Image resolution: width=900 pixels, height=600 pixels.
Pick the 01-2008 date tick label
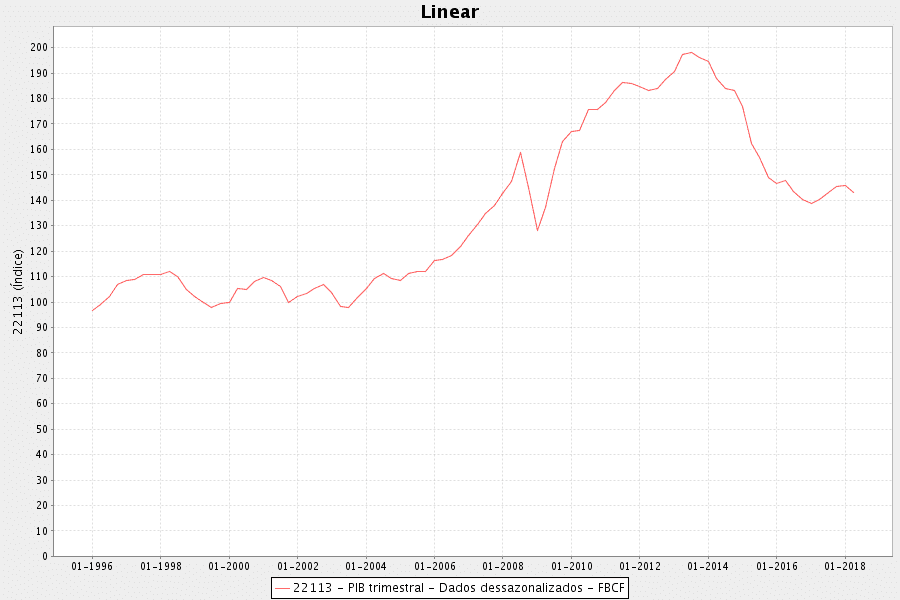point(503,566)
